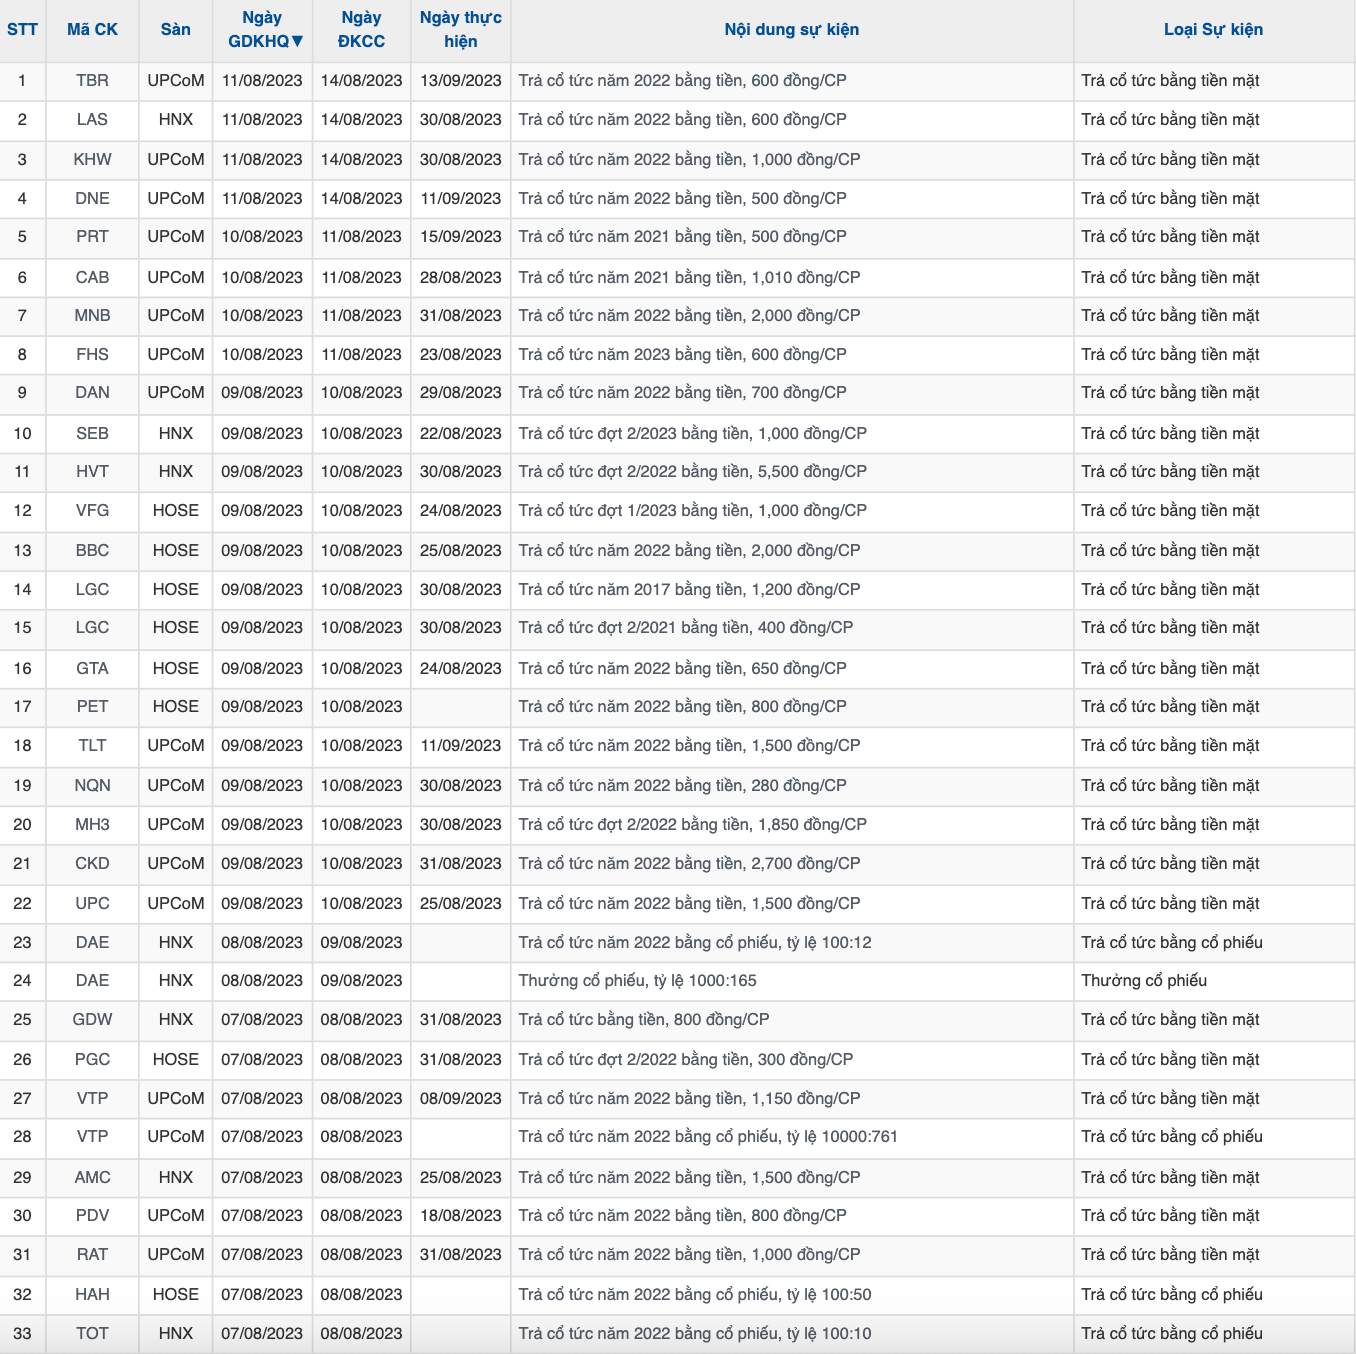Select the HAH ticker in row 32

[92, 1295]
